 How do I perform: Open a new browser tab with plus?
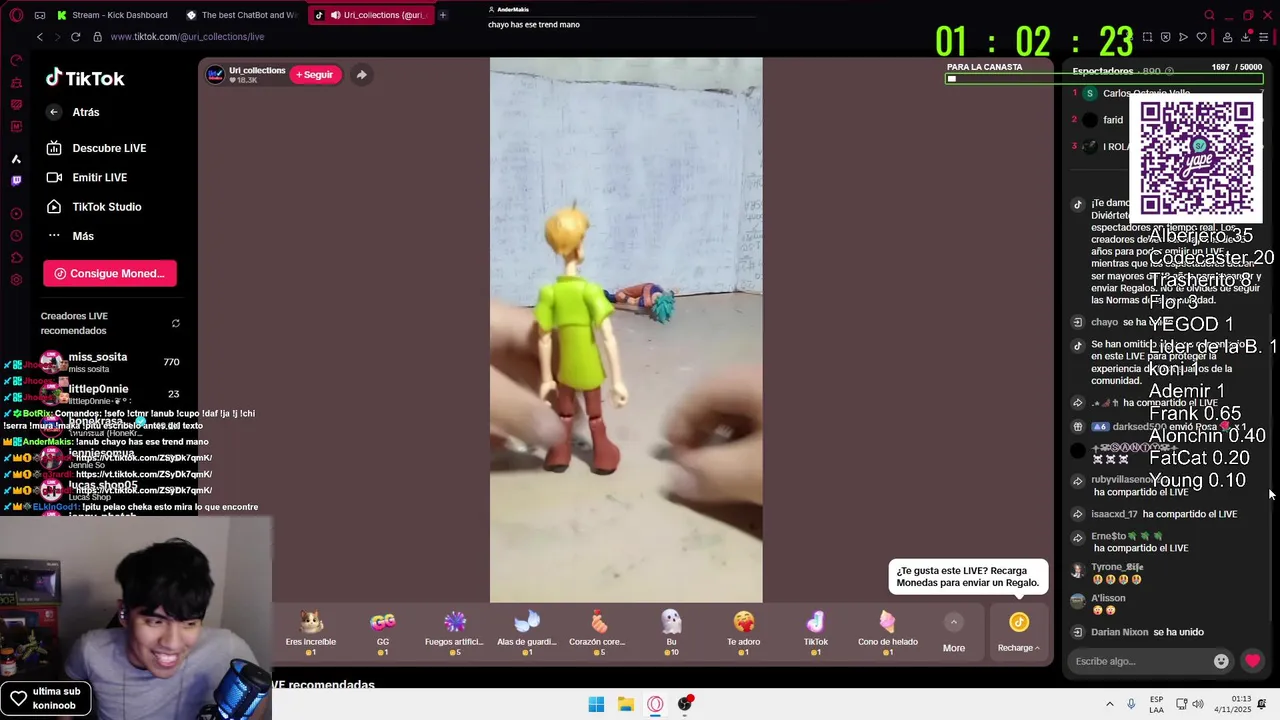443,15
